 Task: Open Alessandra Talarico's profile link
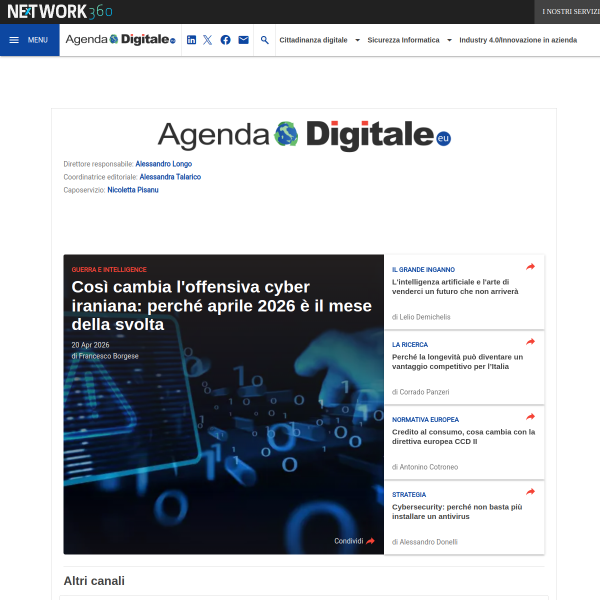170,177
